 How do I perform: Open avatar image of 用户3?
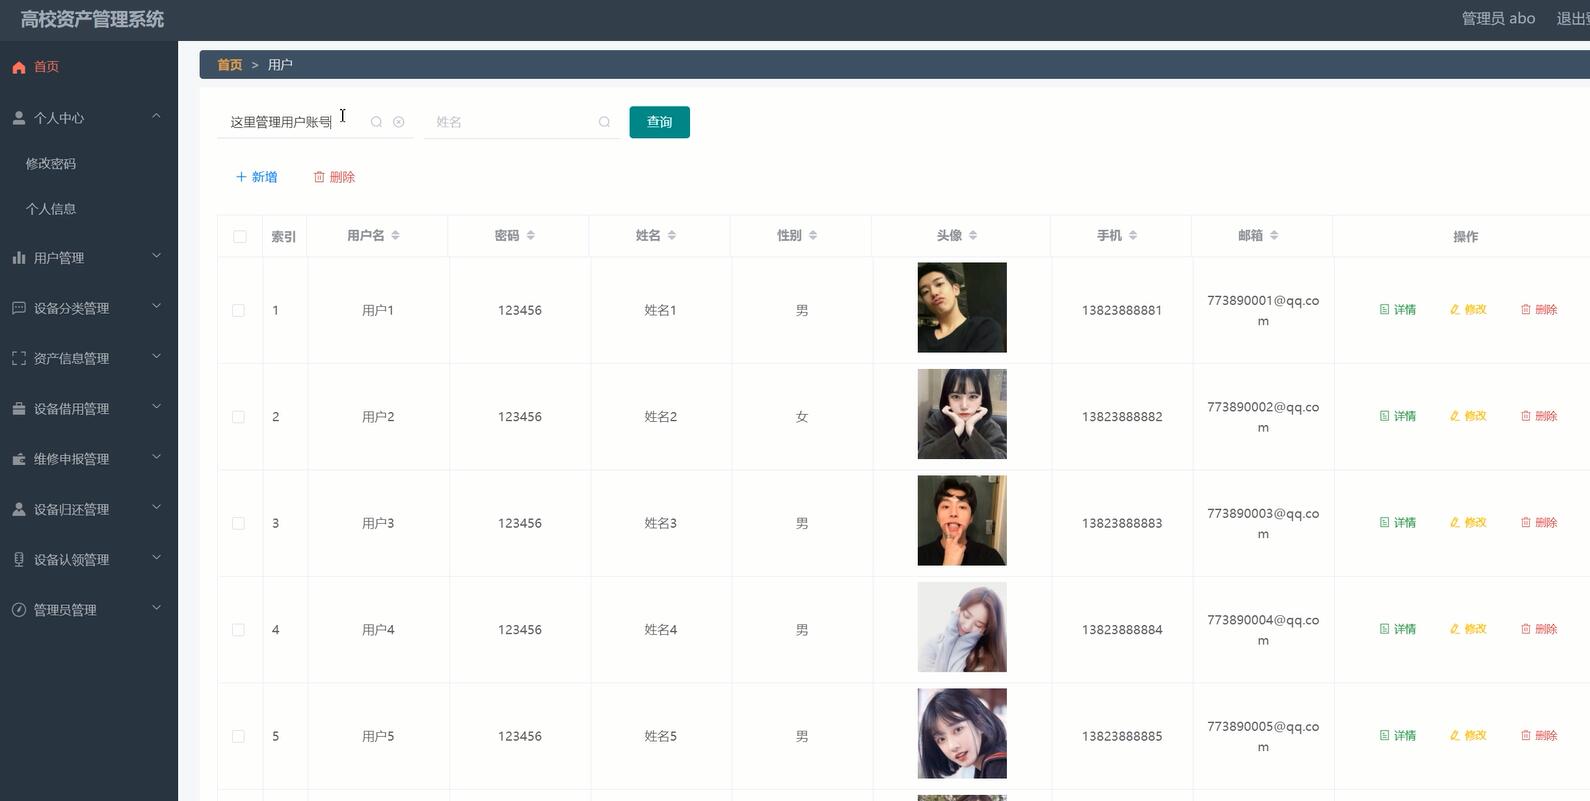click(x=962, y=520)
